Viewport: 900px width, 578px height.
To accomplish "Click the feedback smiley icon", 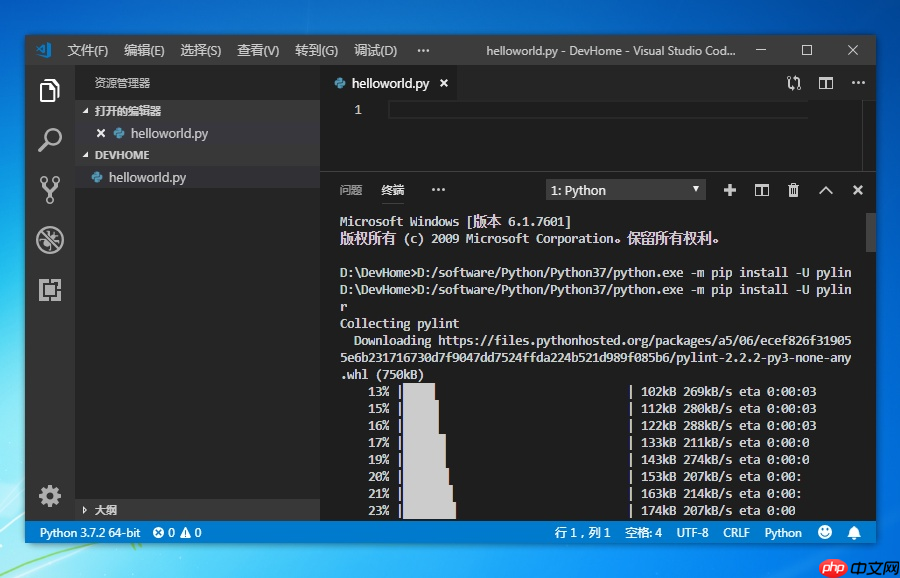I will 825,532.
